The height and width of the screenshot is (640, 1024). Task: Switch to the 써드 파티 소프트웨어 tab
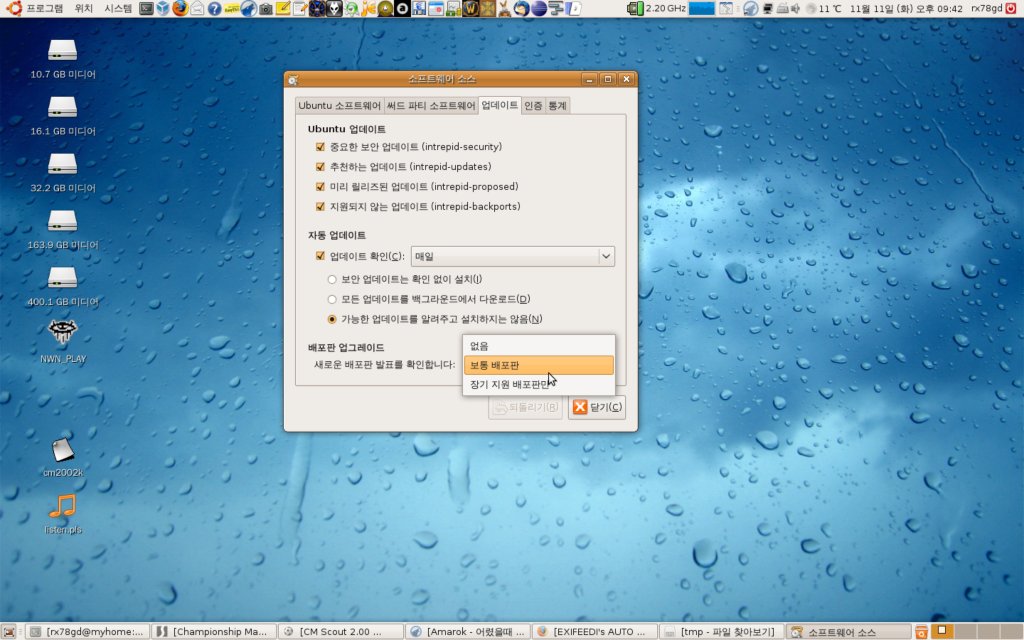tap(431, 106)
